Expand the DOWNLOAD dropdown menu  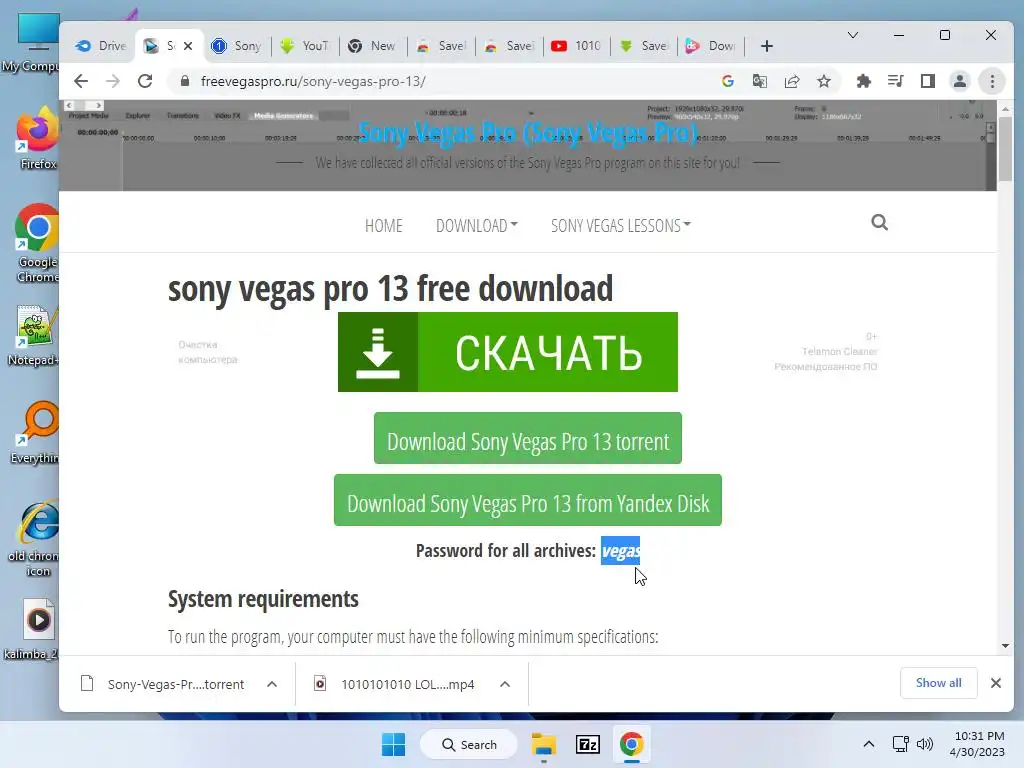(x=476, y=226)
